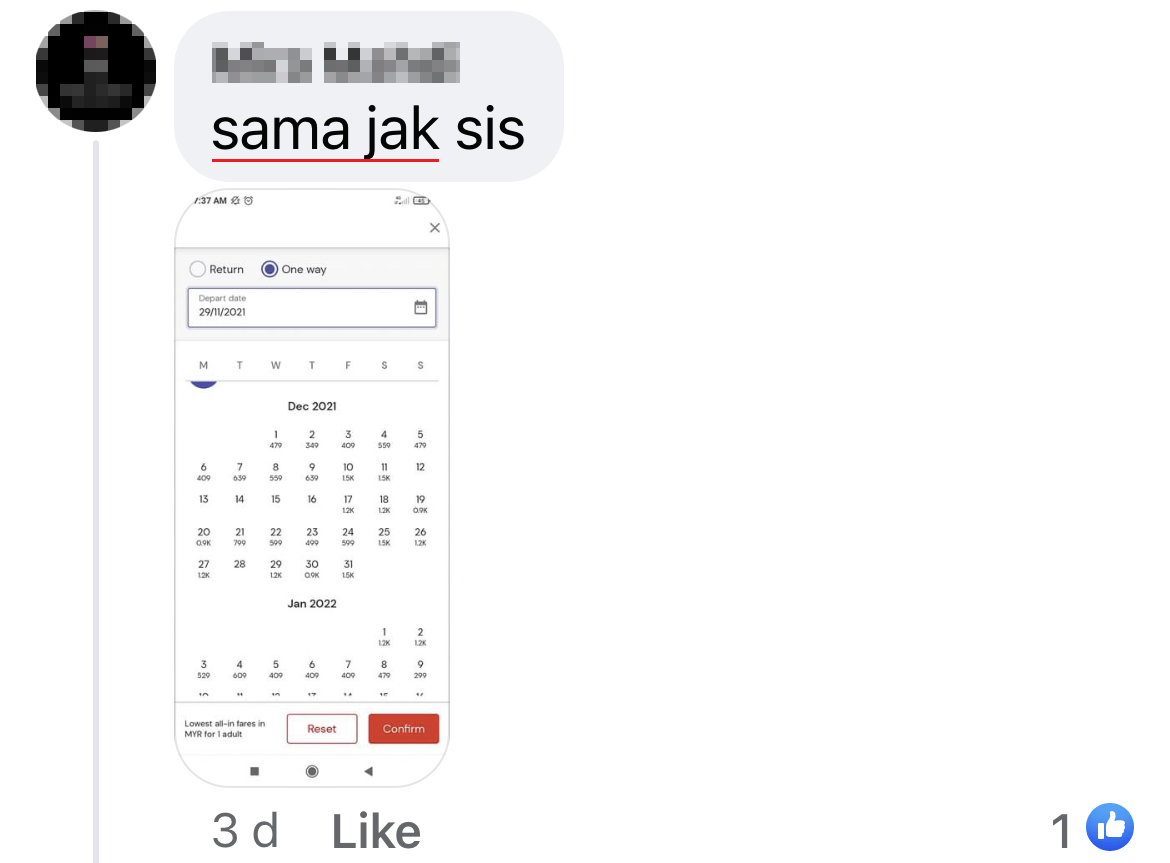The image size is (1170, 863).
Task: Open the commenter's profile picture
Action: [x=96, y=71]
